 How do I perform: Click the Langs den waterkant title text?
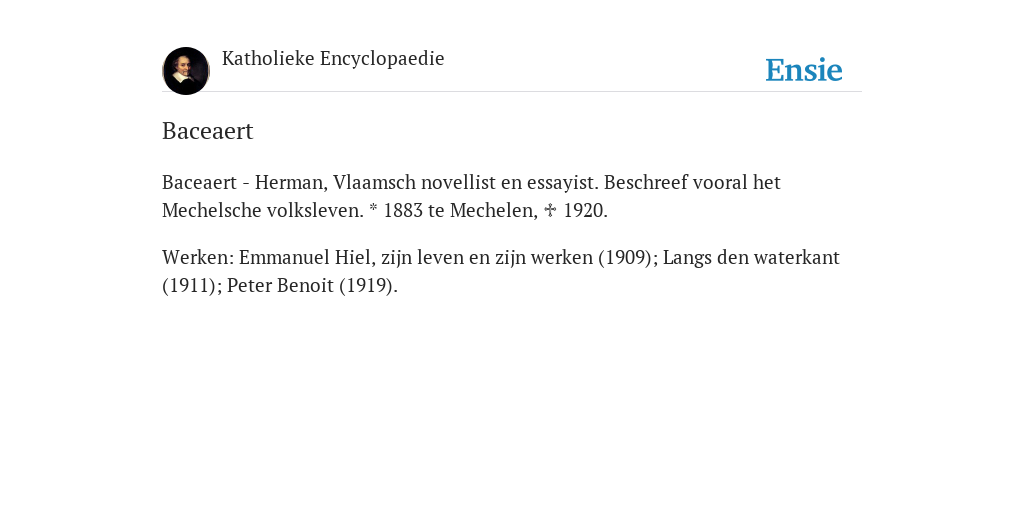[x=751, y=257]
